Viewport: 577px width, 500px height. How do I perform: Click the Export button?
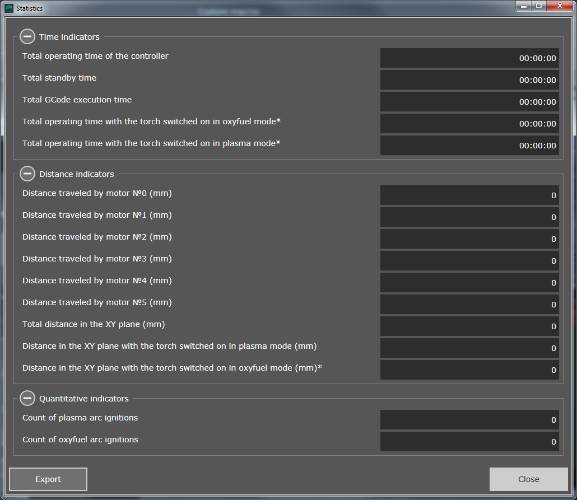tap(48, 479)
